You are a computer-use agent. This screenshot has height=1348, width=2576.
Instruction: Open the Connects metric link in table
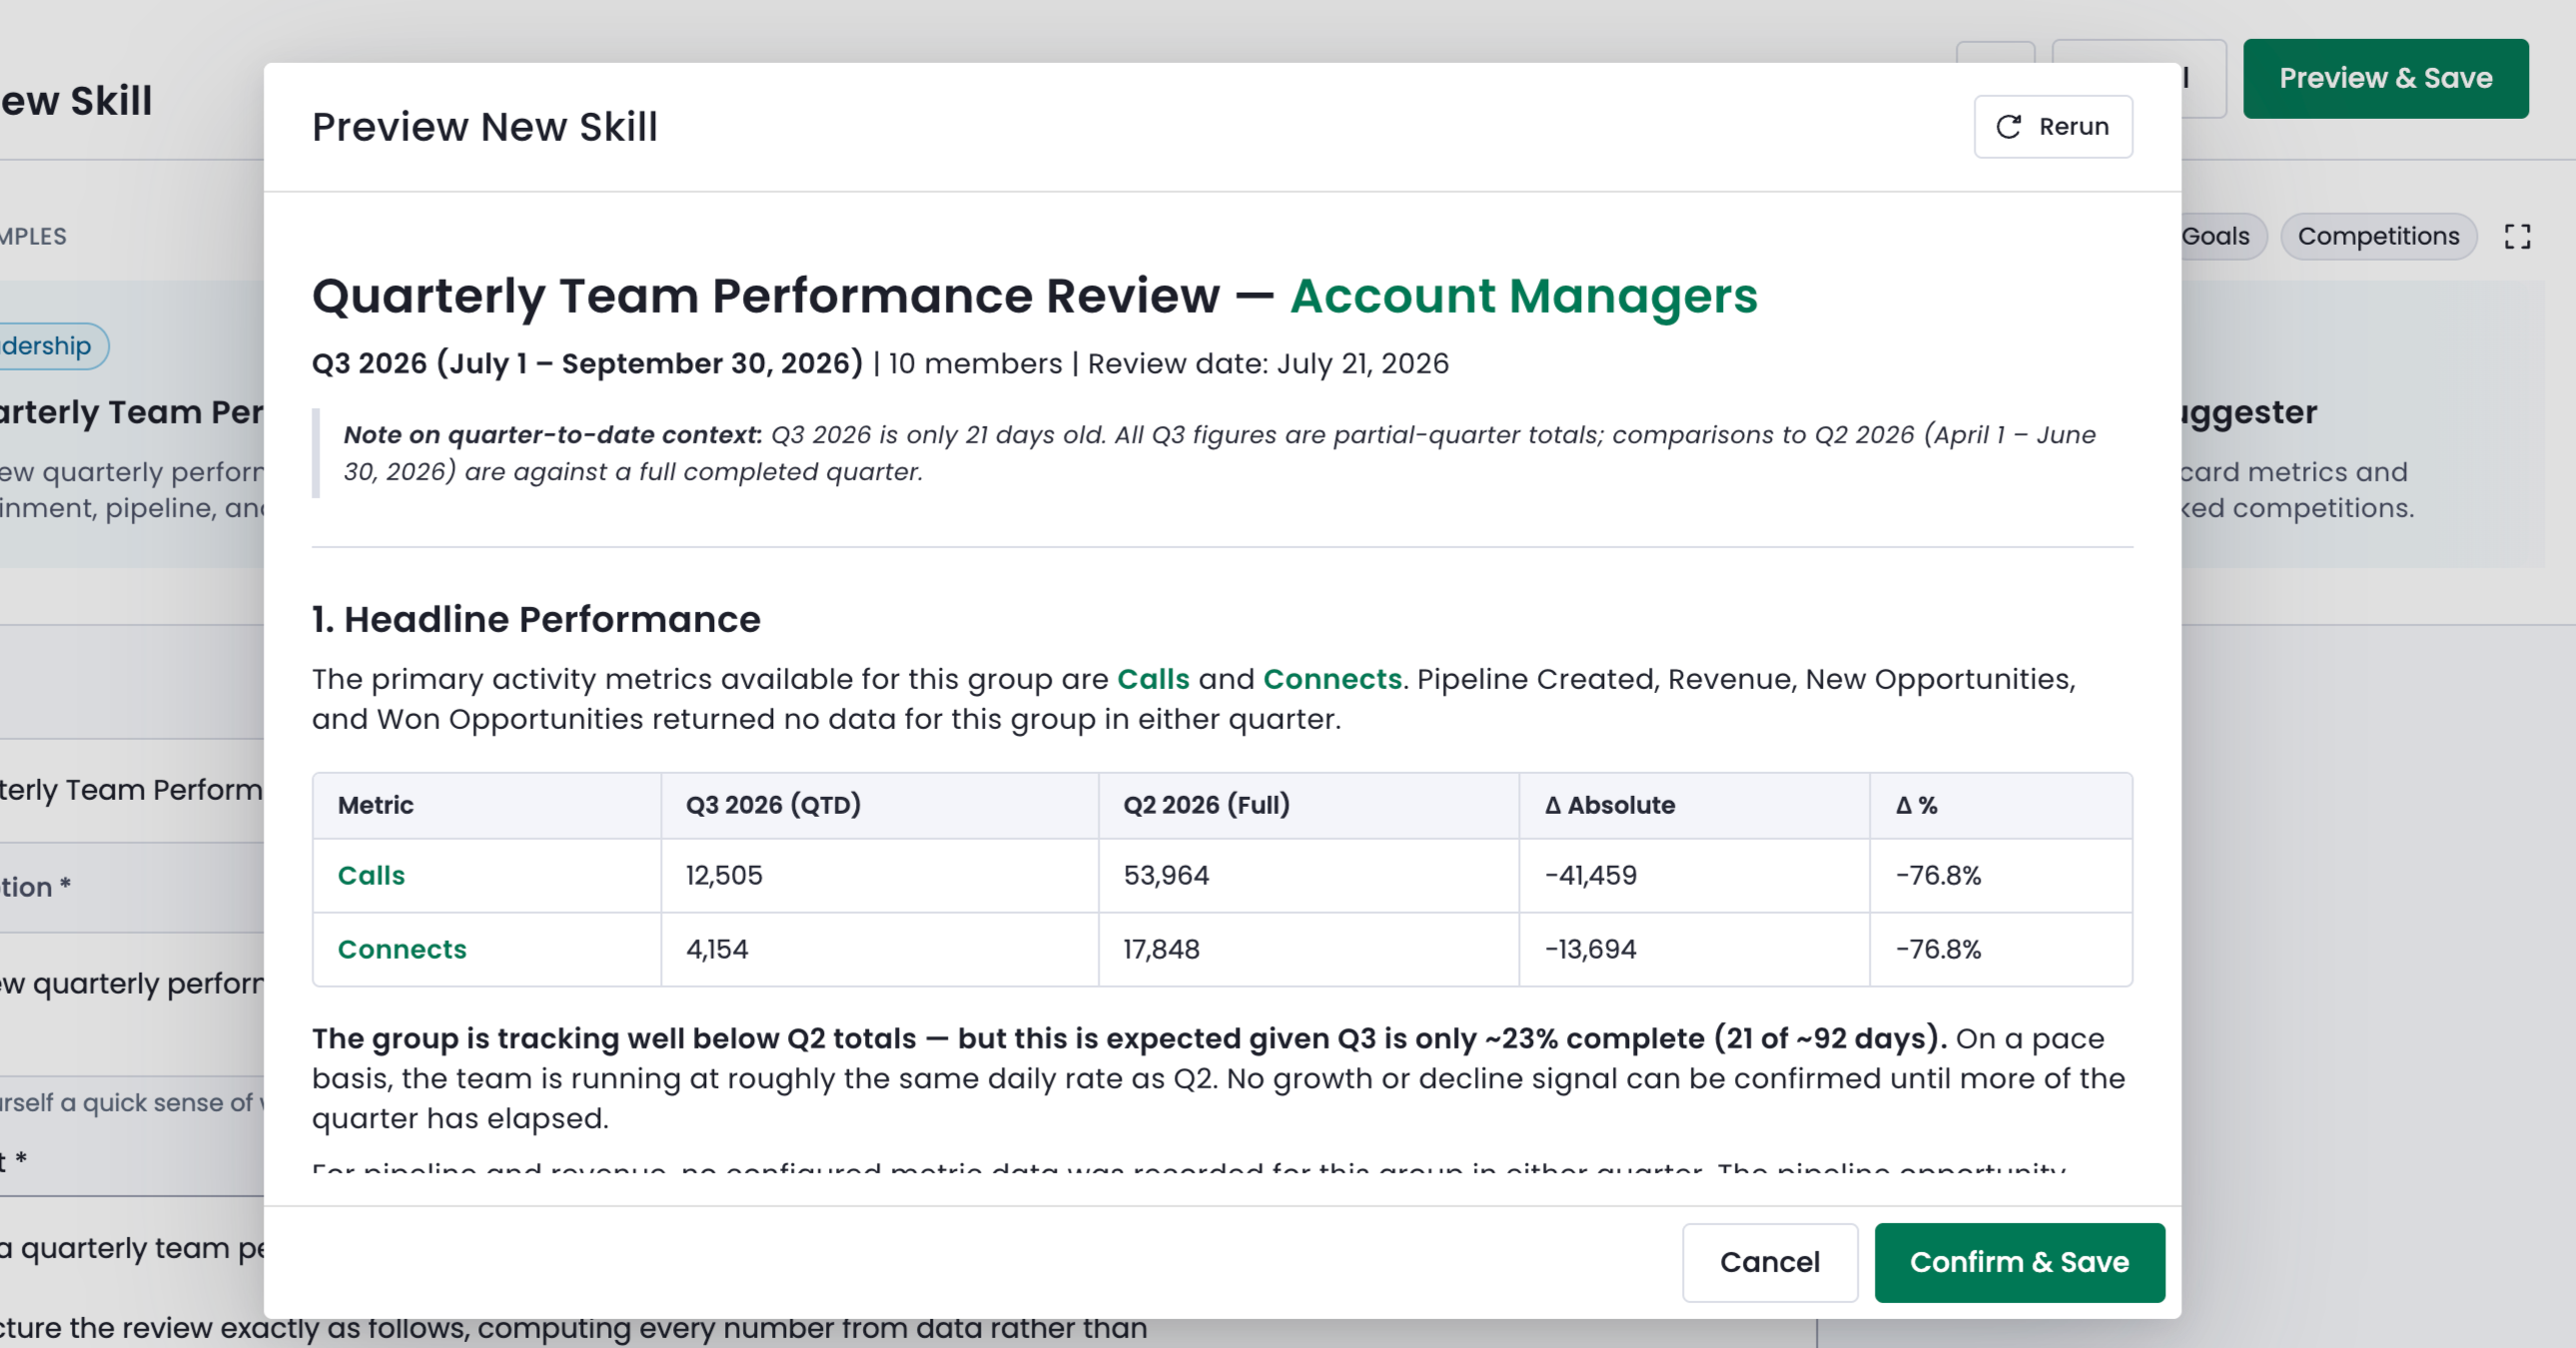click(x=402, y=949)
